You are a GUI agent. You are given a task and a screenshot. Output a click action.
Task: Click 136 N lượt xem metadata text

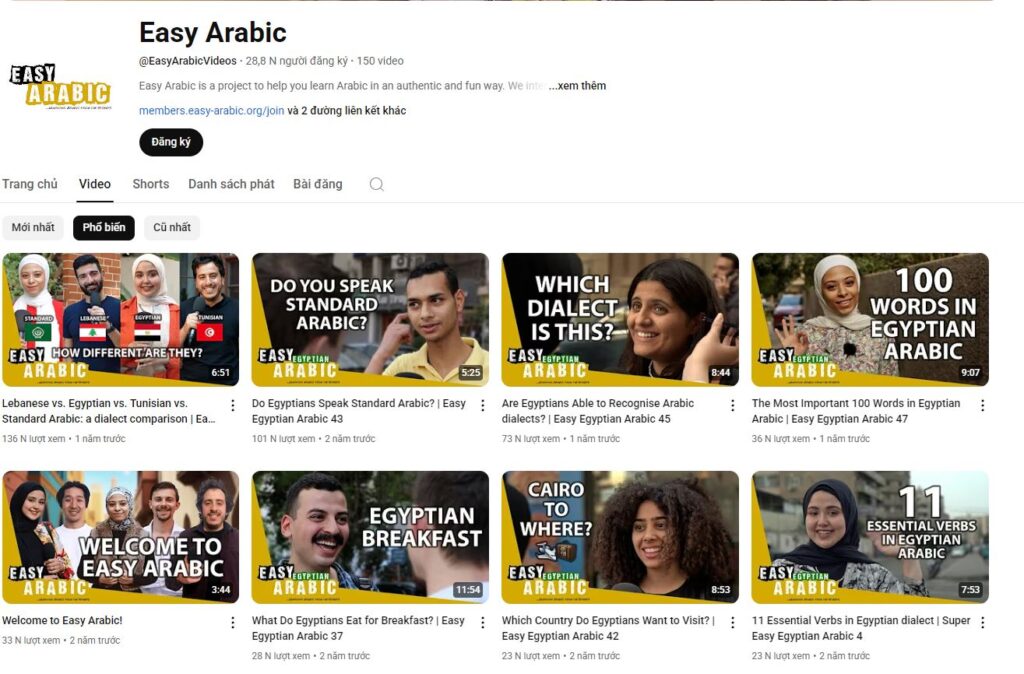(x=33, y=439)
